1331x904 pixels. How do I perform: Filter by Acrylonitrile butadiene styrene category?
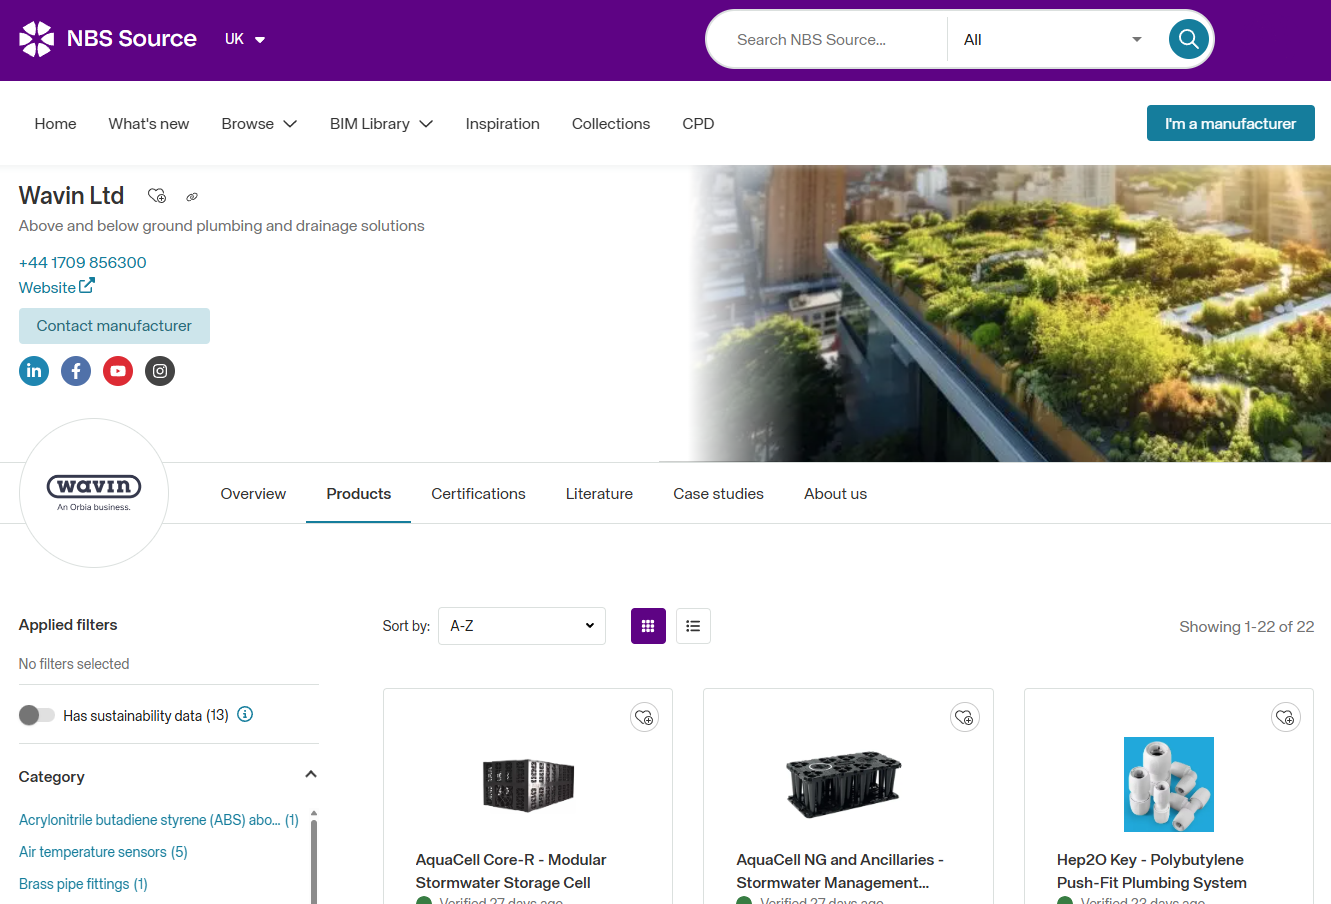159,820
